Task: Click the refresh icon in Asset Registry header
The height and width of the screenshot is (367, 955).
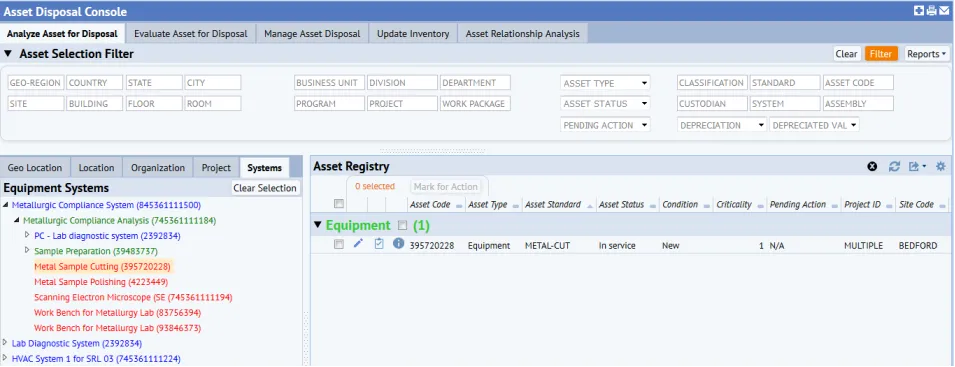Action: (894, 166)
